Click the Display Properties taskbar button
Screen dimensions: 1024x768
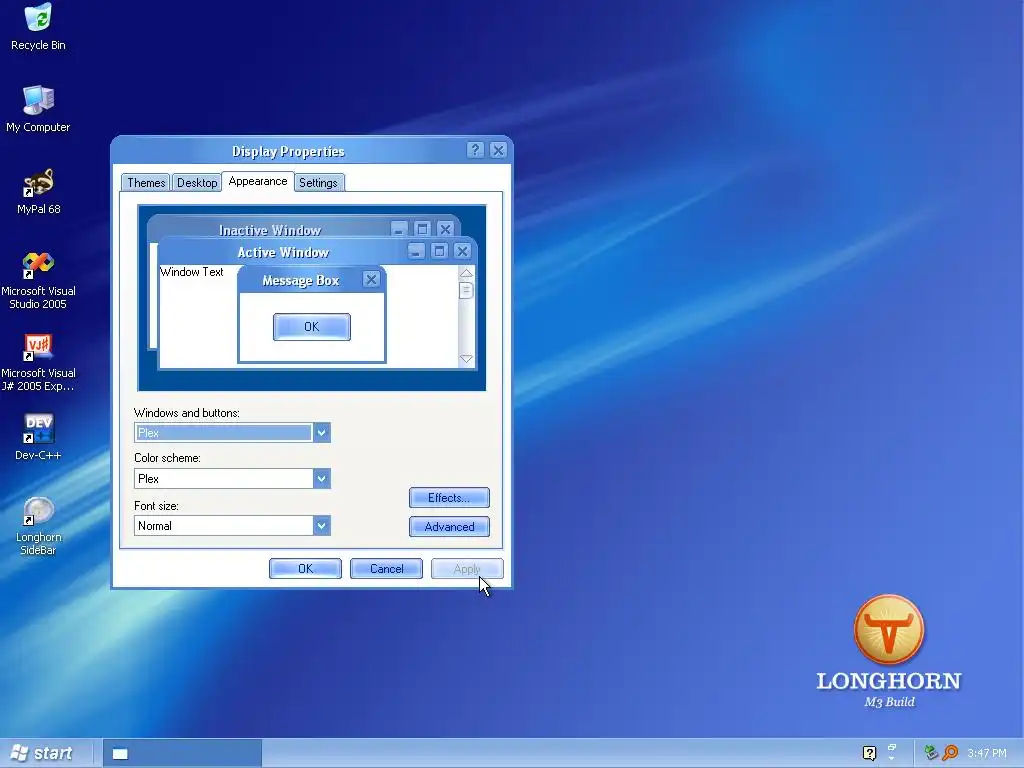[x=182, y=754]
